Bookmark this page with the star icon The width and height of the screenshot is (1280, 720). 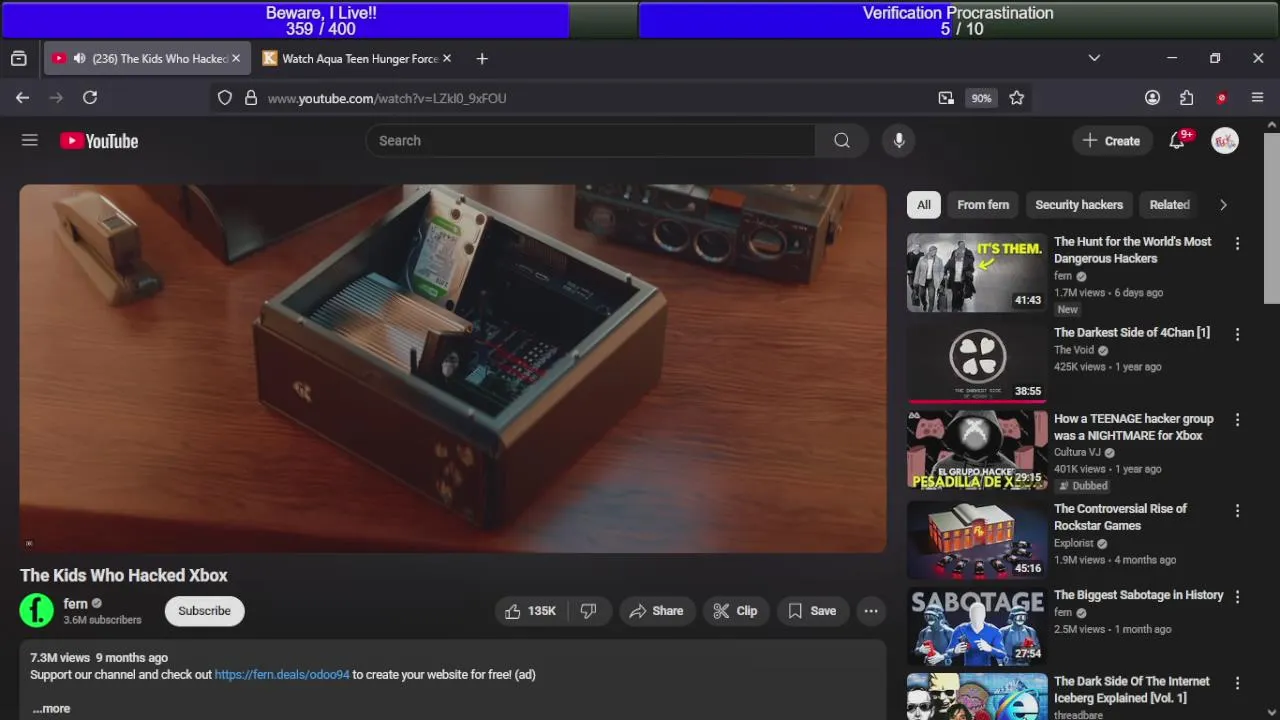click(x=1017, y=98)
